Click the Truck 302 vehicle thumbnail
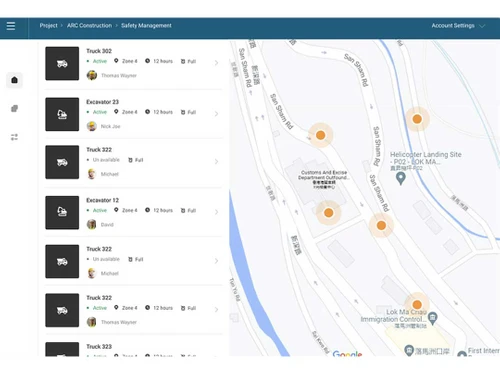The height and width of the screenshot is (375, 500). pos(62,63)
